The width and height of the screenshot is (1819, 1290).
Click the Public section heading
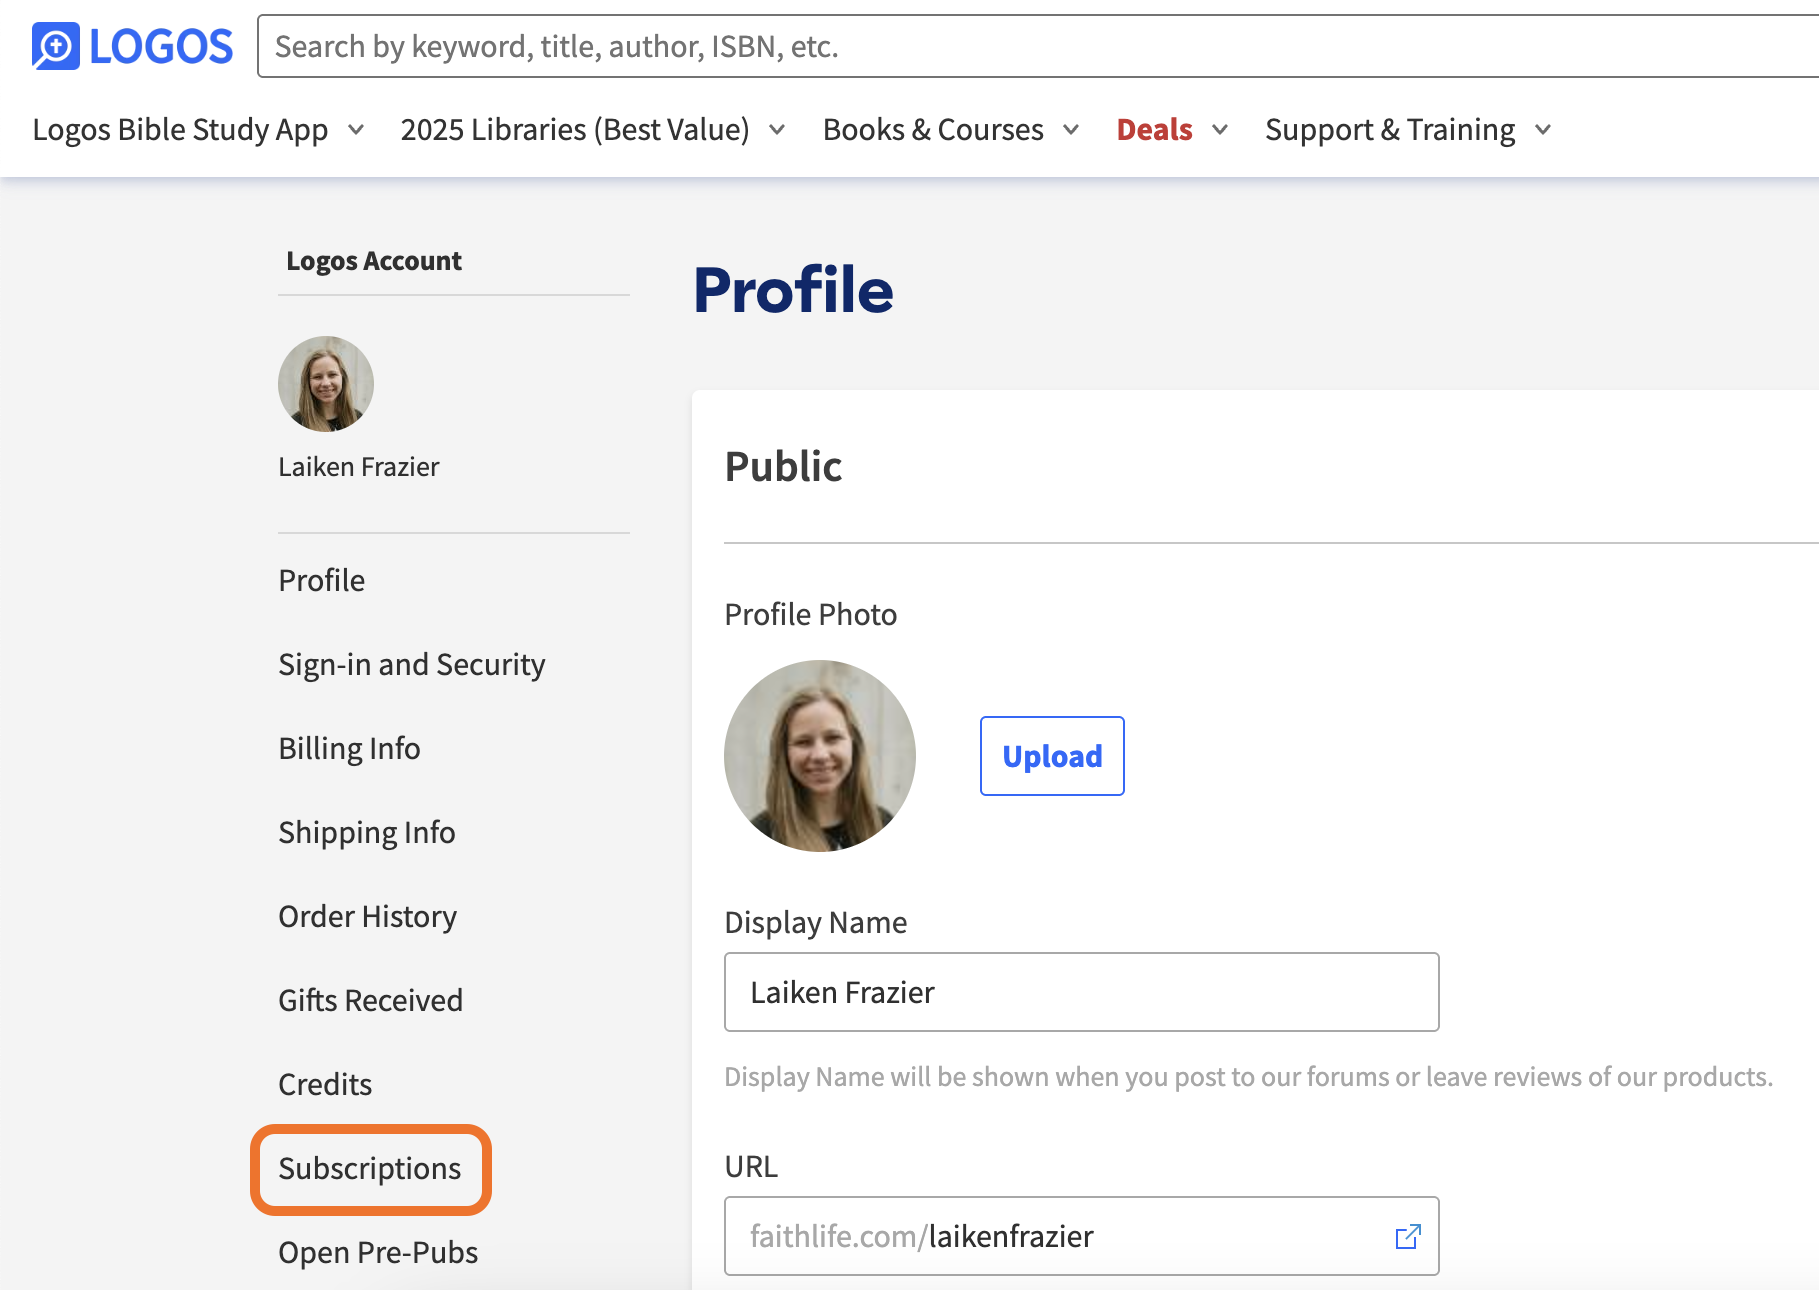pyautogui.click(x=783, y=466)
